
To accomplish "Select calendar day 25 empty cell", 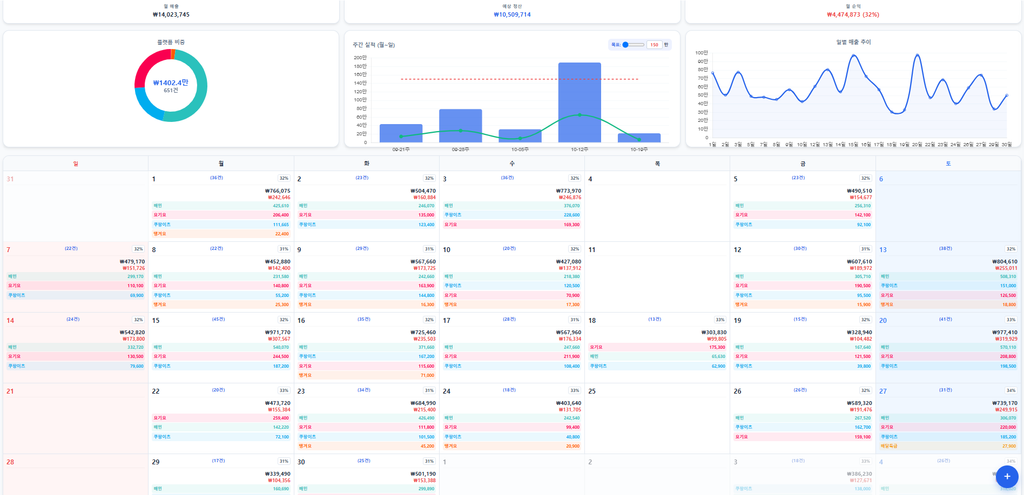I will 657,418.
